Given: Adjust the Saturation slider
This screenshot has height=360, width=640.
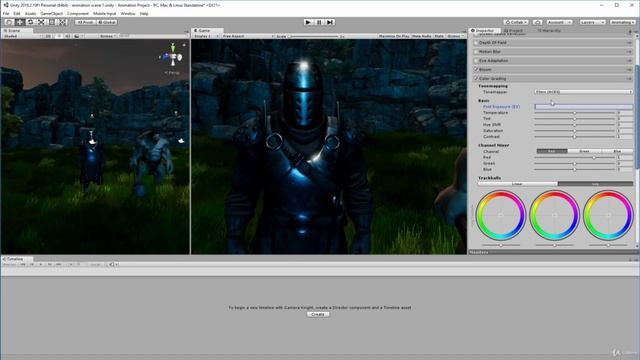Looking at the screenshot, I should click(574, 131).
